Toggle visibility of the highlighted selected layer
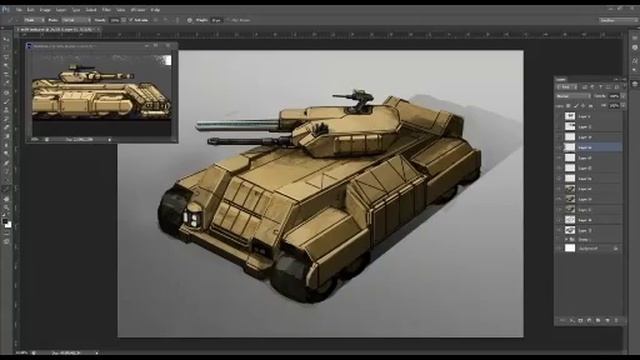 560,147
